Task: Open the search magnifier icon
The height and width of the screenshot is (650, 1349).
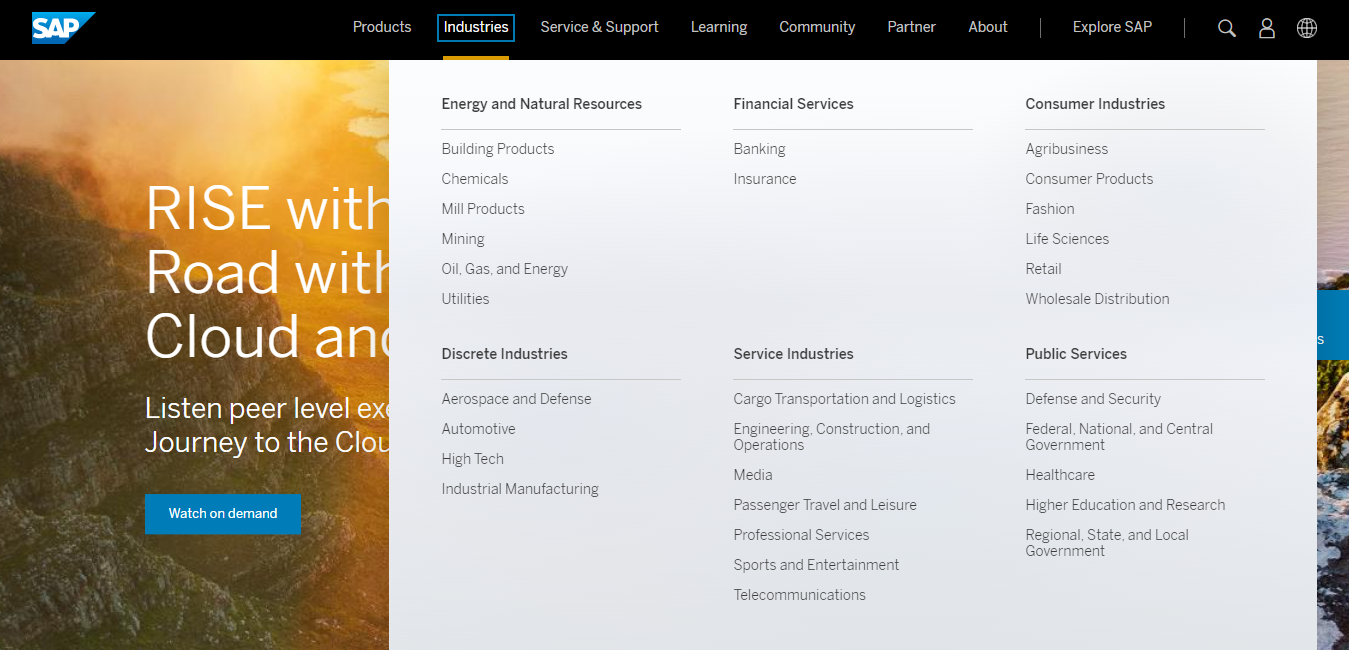Action: (x=1226, y=28)
